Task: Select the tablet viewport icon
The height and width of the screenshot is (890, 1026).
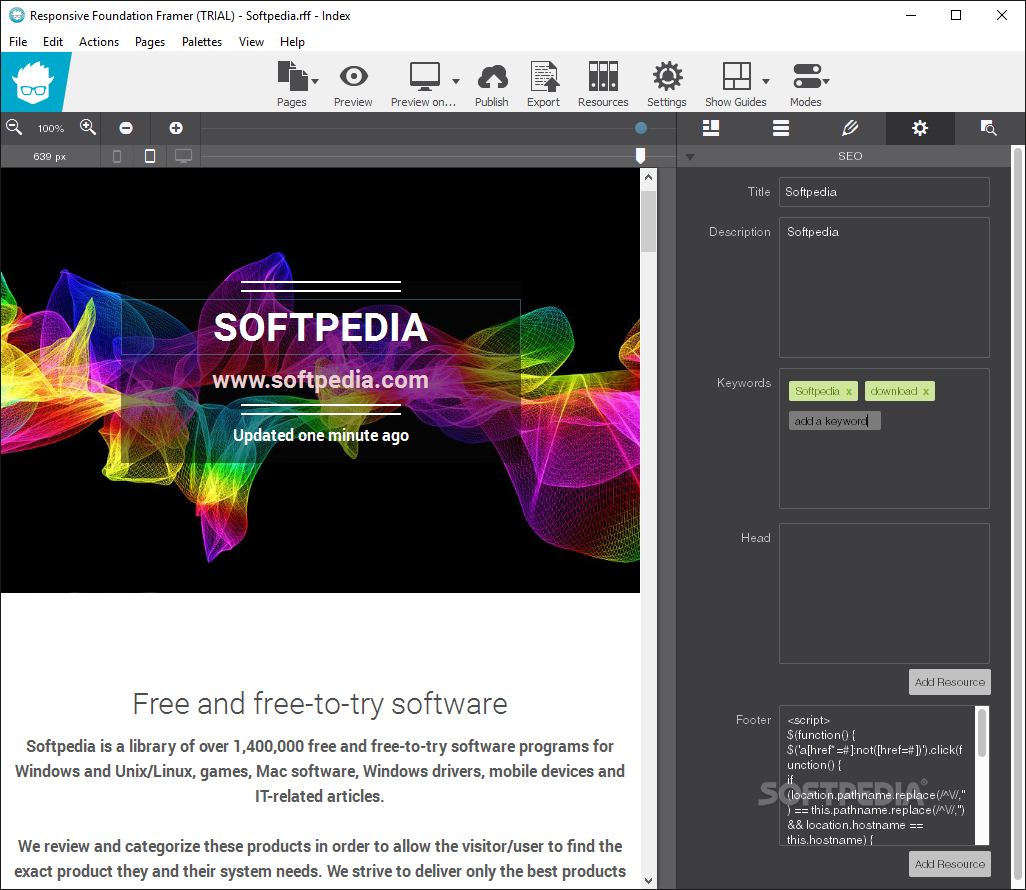Action: tap(150, 156)
